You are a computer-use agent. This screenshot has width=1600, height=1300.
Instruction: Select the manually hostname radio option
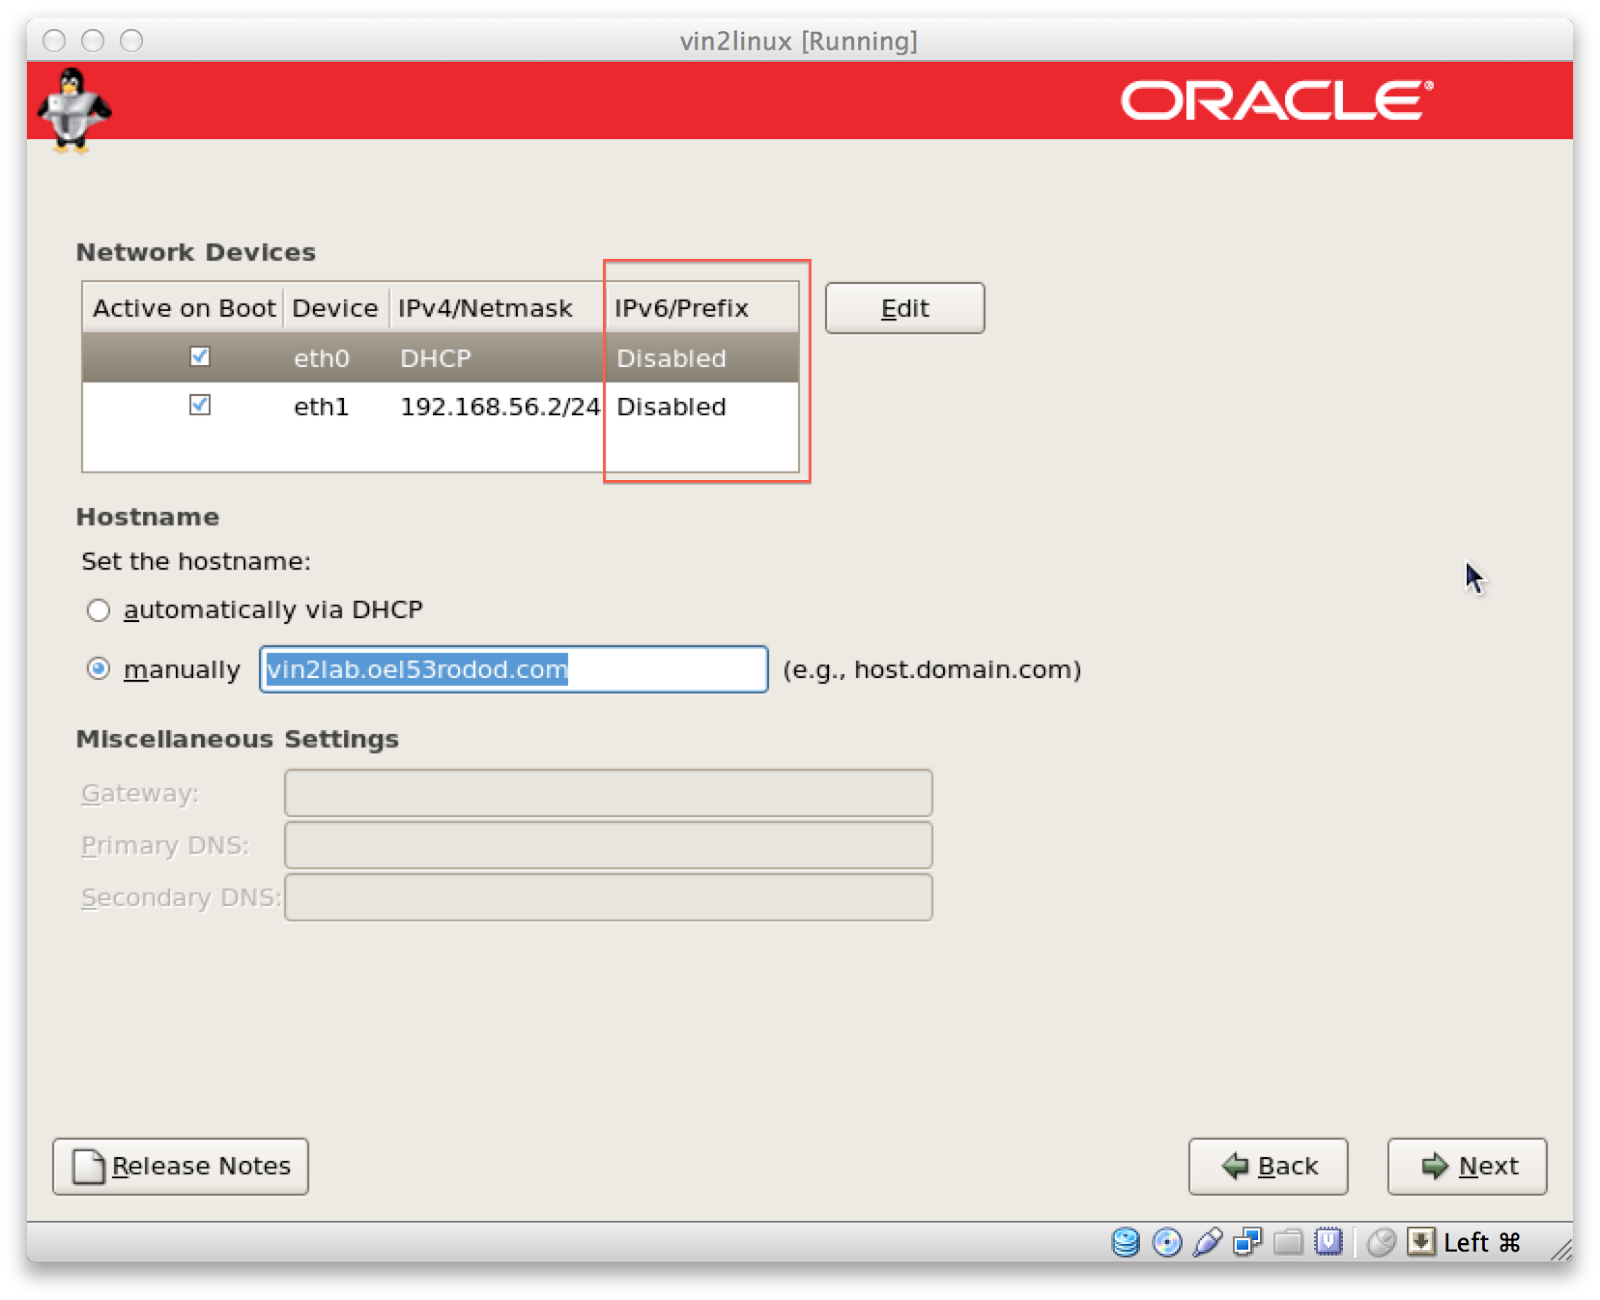[98, 669]
